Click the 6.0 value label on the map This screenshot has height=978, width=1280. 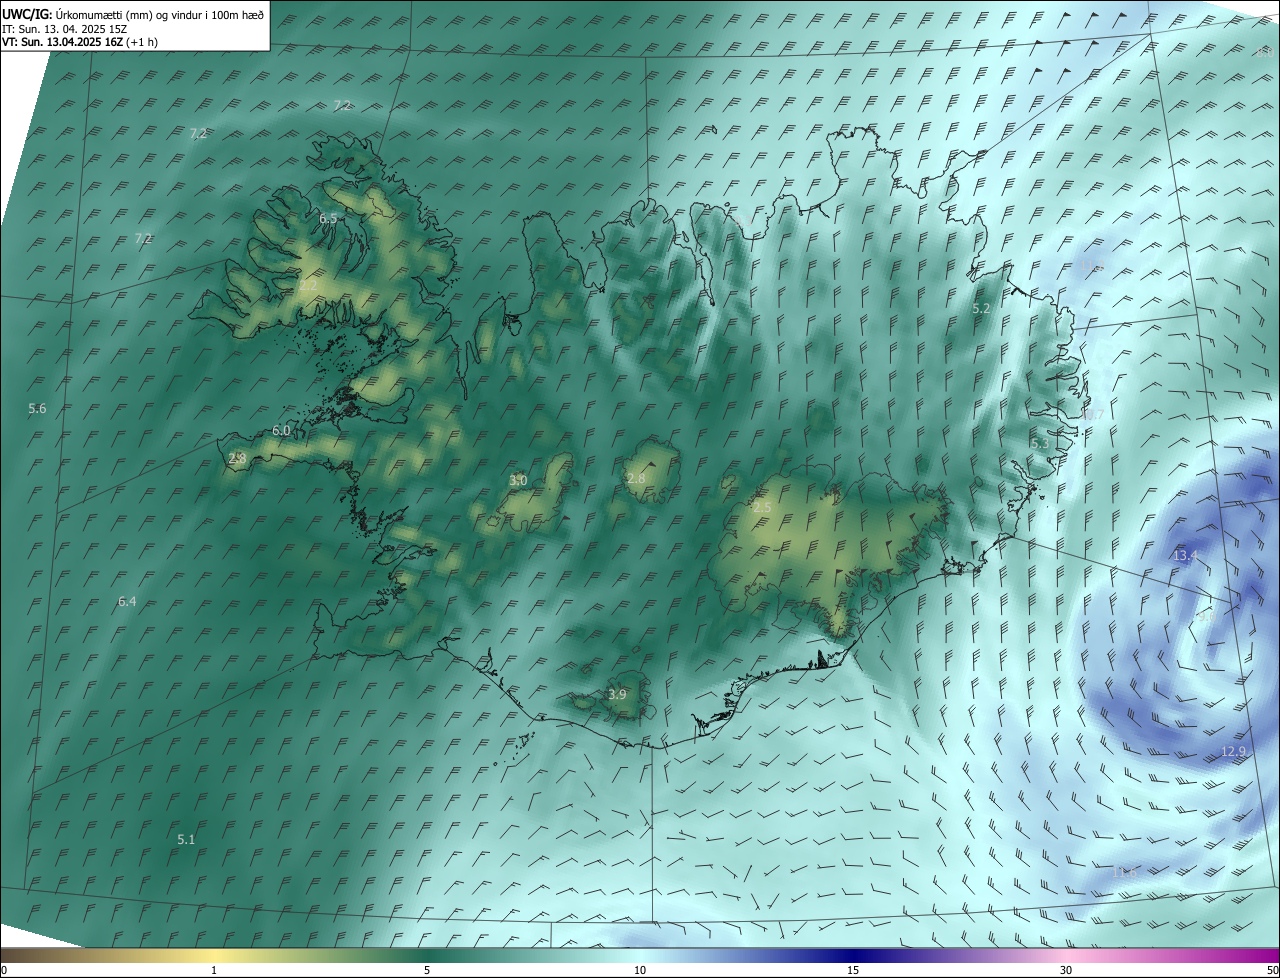(281, 430)
